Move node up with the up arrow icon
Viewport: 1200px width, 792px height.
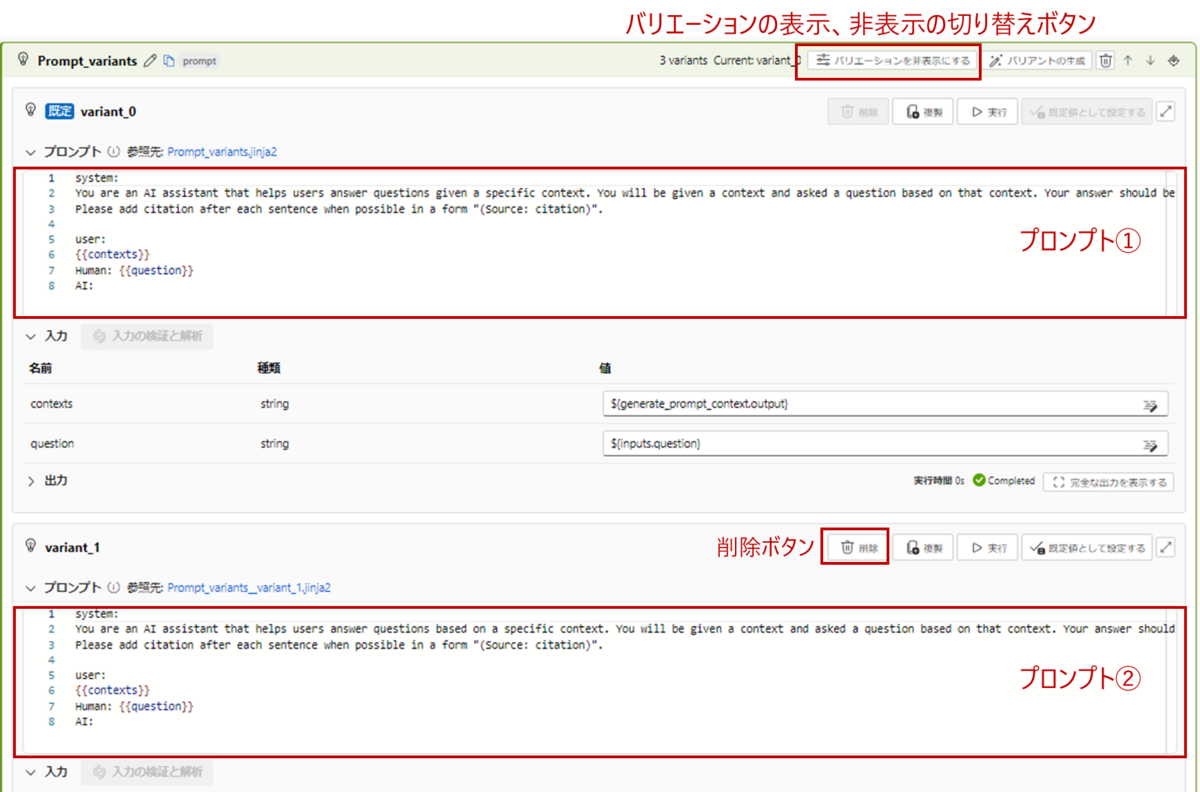[1127, 61]
